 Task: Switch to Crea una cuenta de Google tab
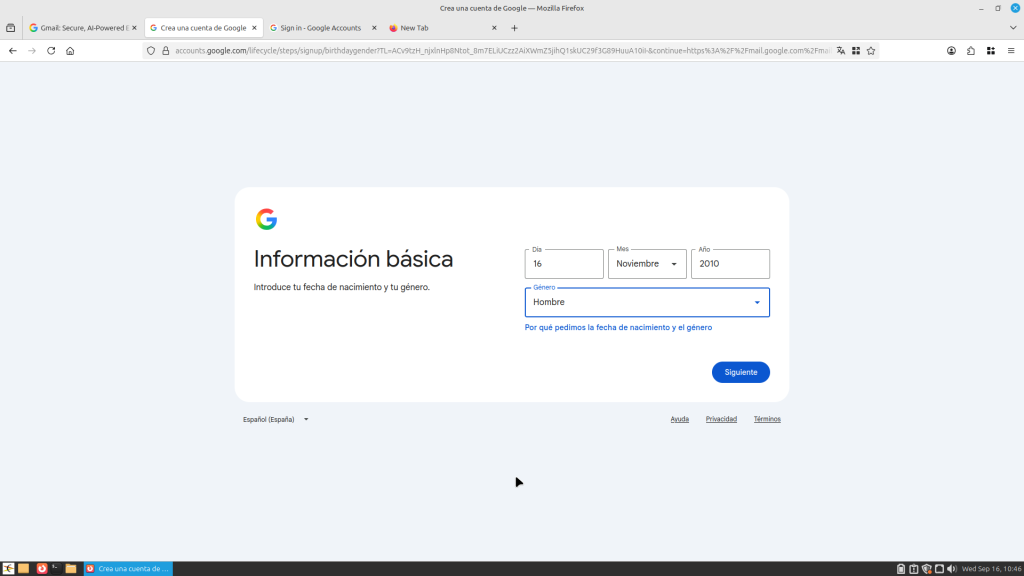tap(203, 28)
